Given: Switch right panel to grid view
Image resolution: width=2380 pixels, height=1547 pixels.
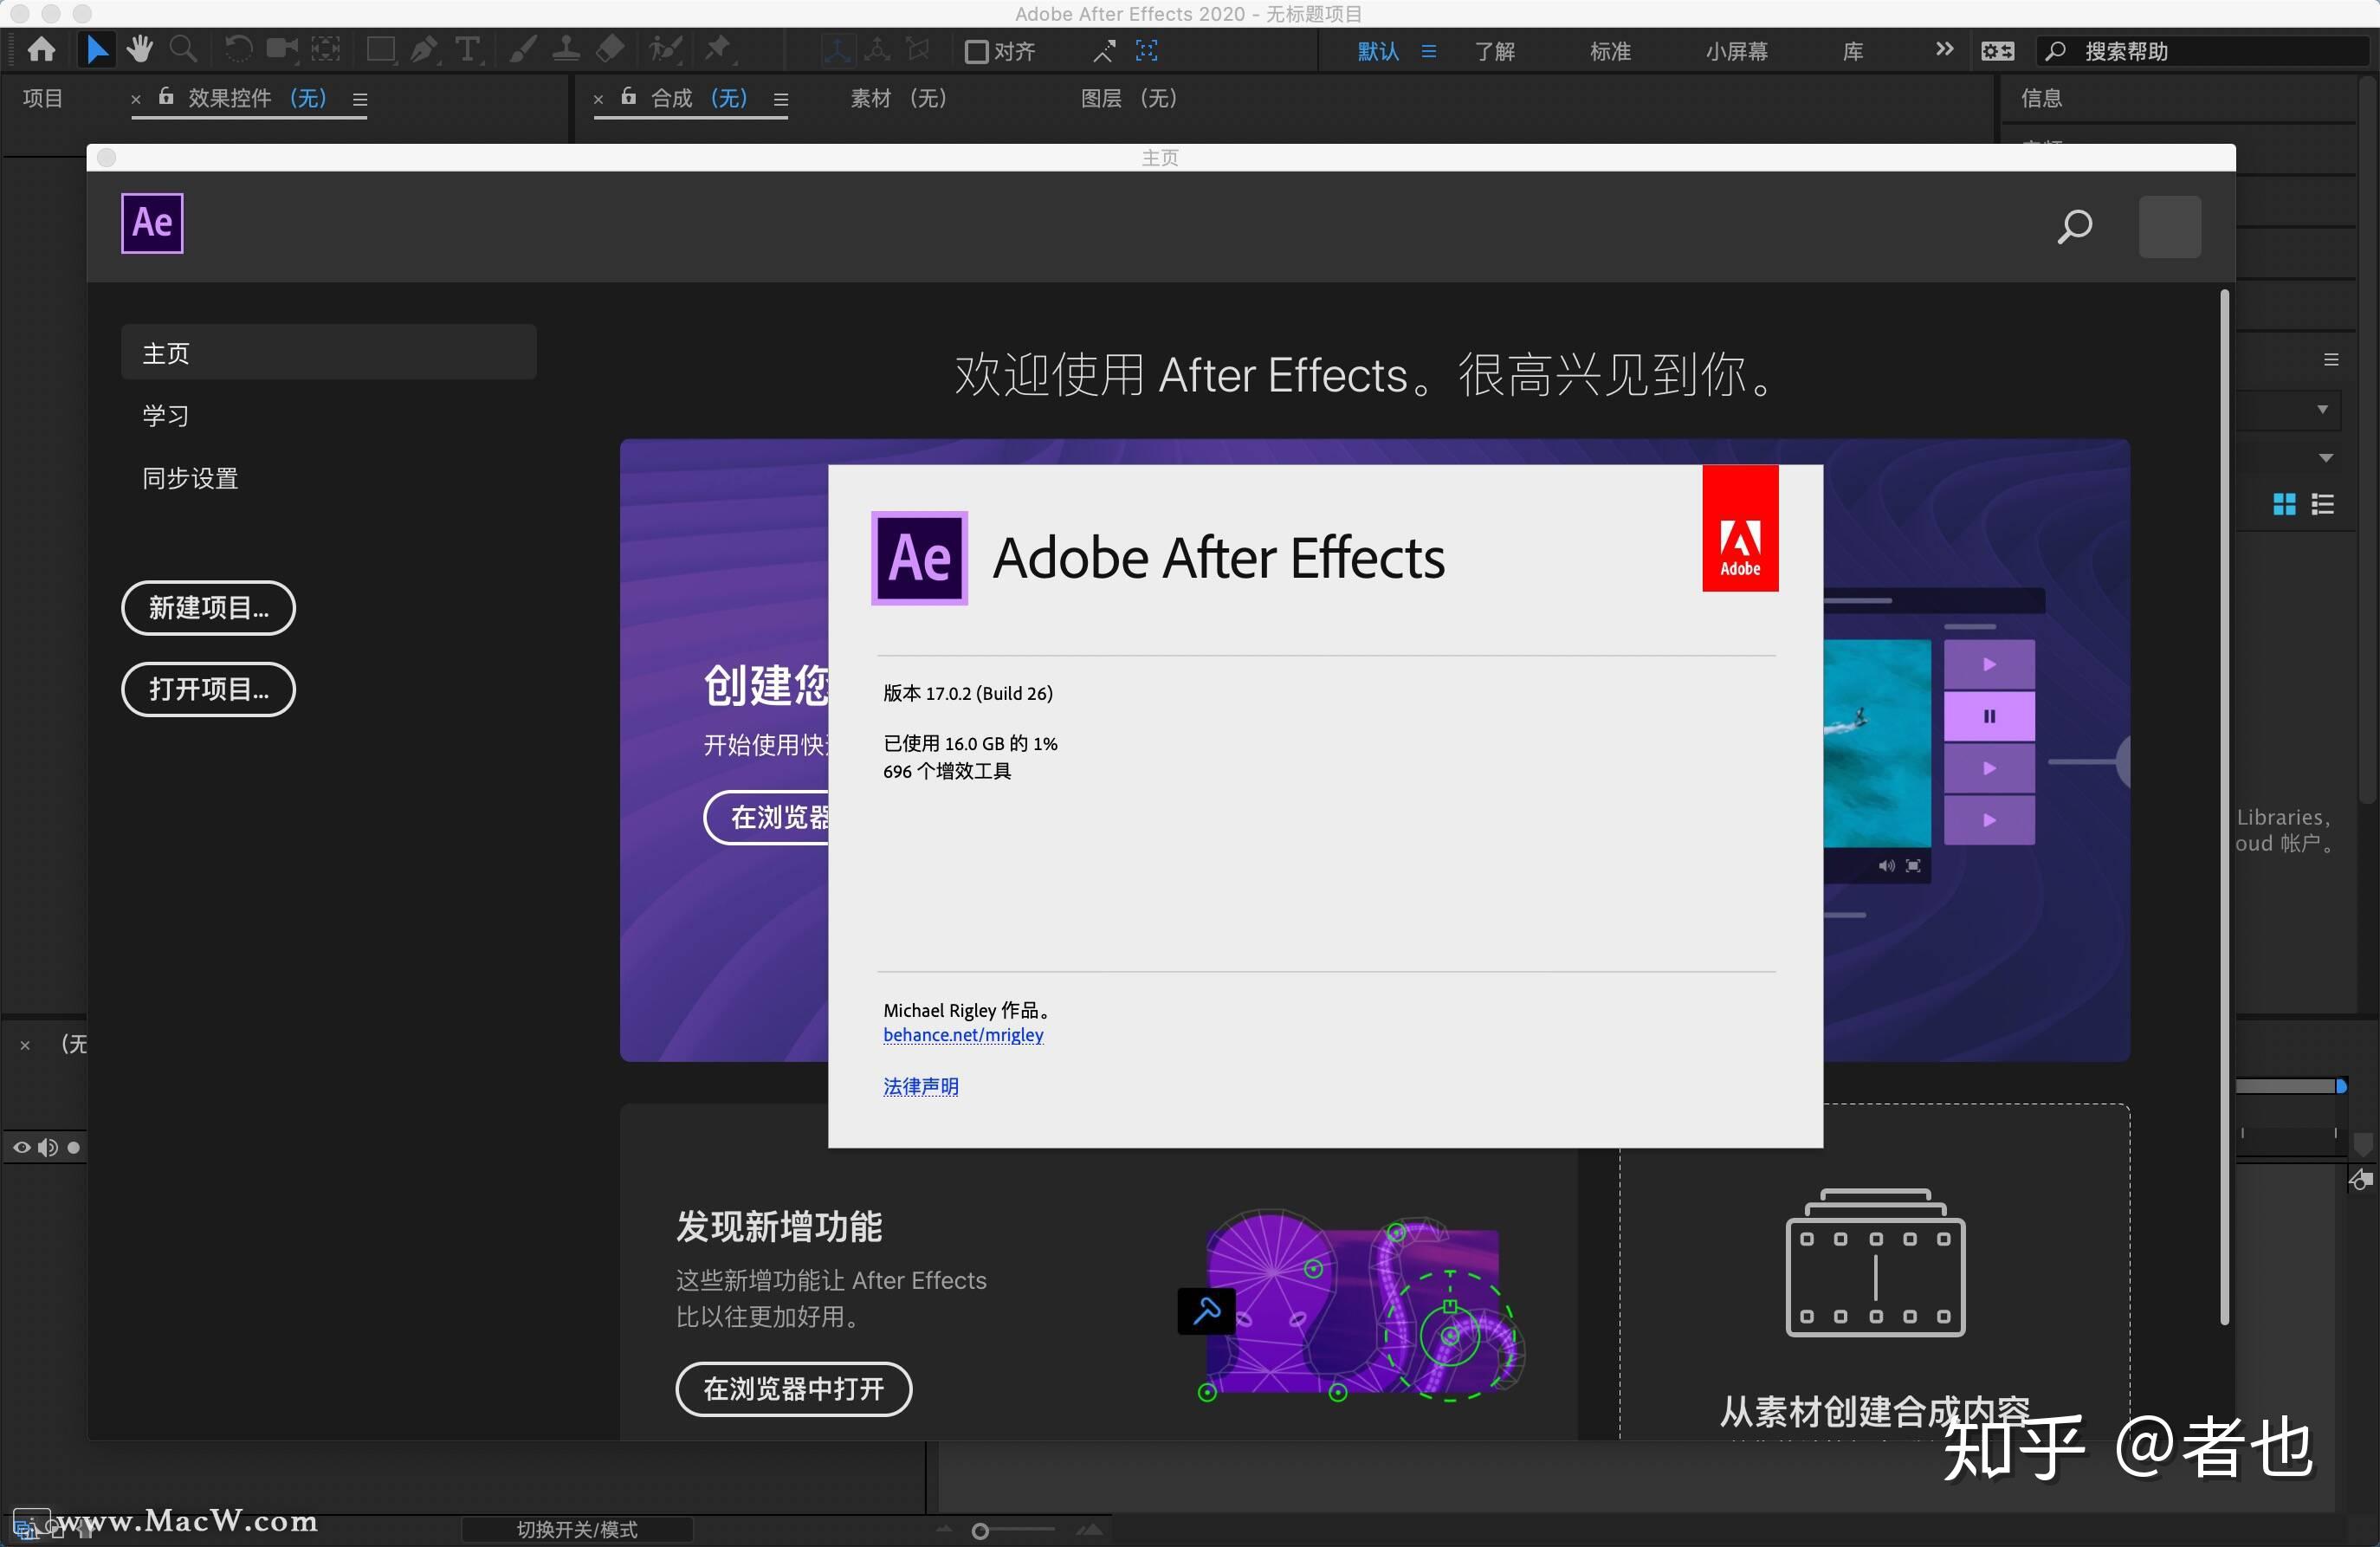Looking at the screenshot, I should click(x=2285, y=506).
